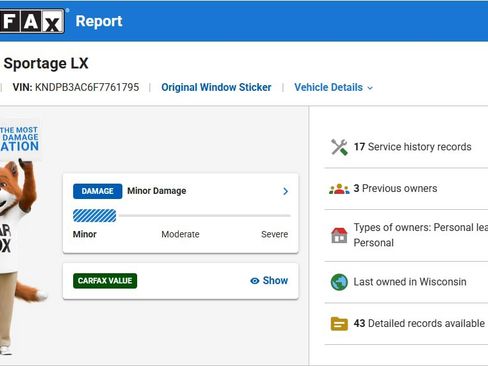The height and width of the screenshot is (366, 488).
Task: Click the Sportage LX heading
Action: point(46,63)
